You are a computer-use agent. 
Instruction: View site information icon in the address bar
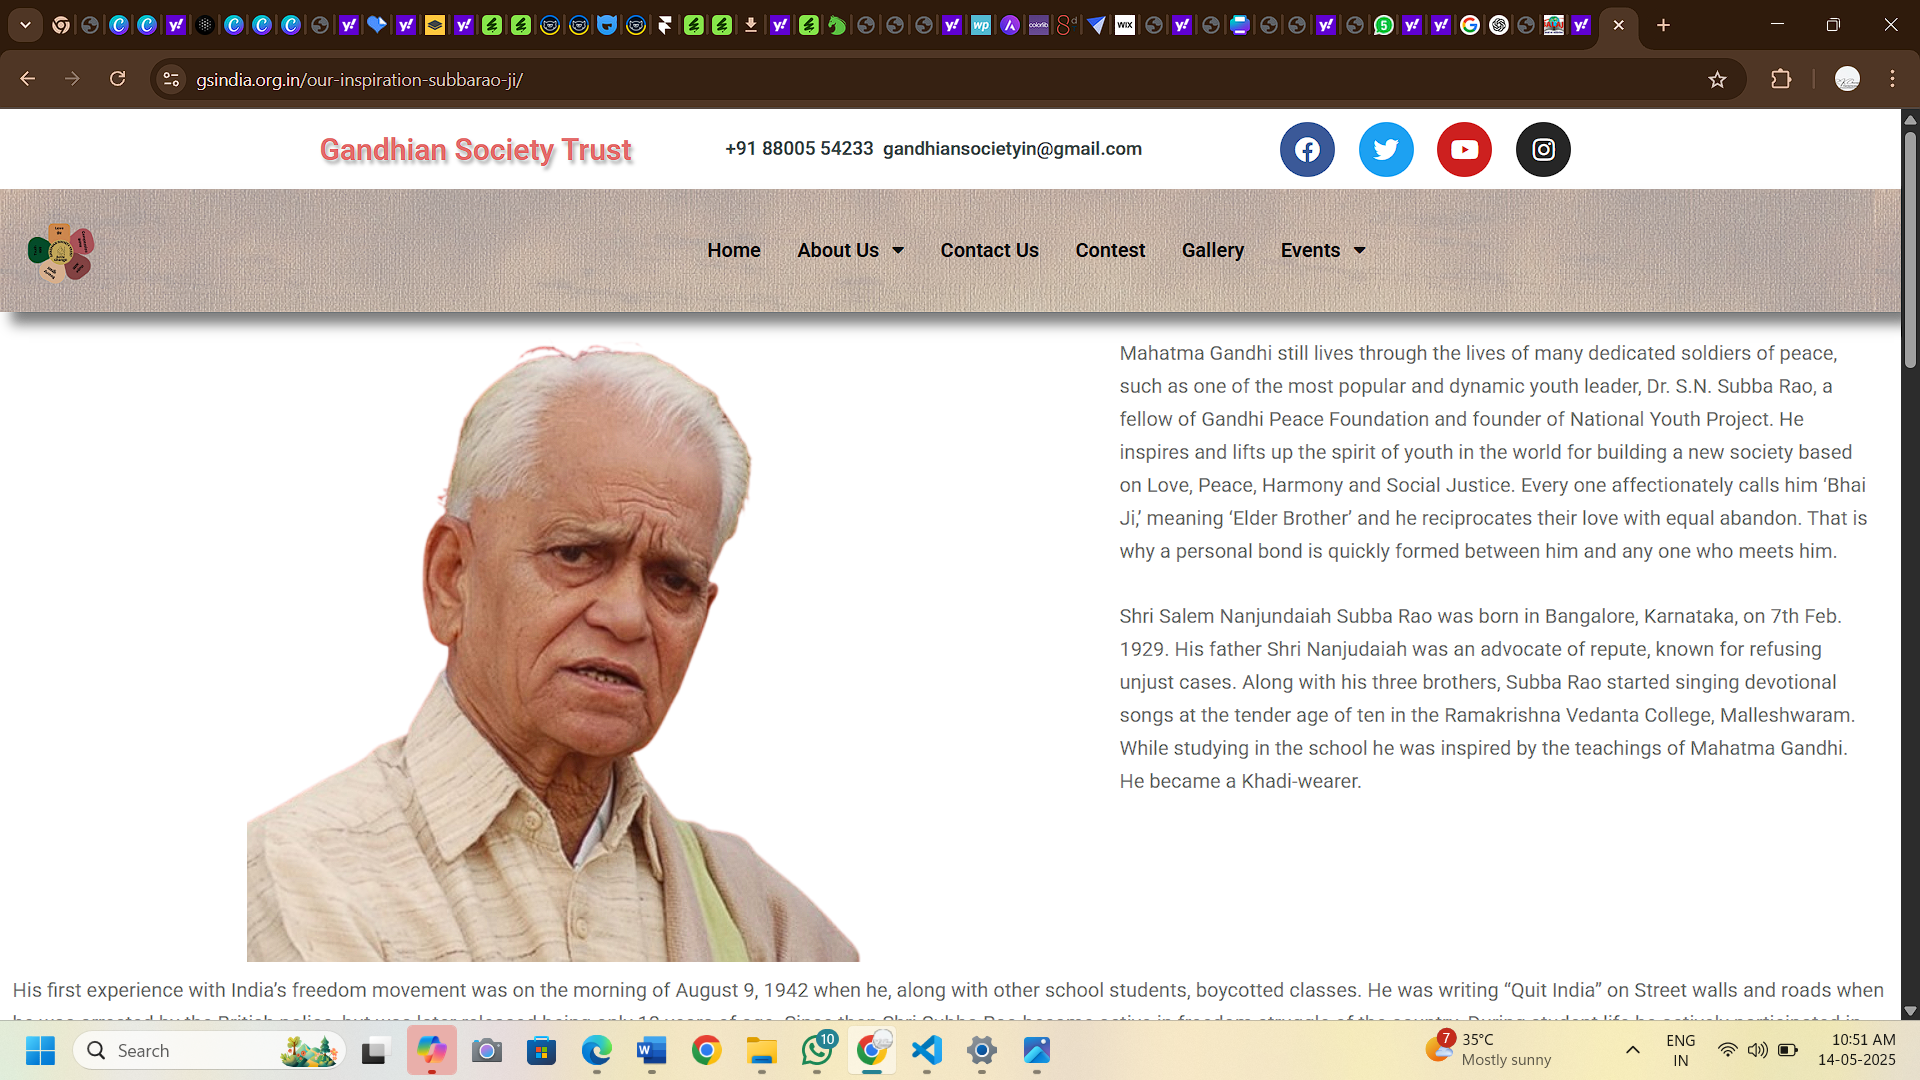click(x=172, y=80)
